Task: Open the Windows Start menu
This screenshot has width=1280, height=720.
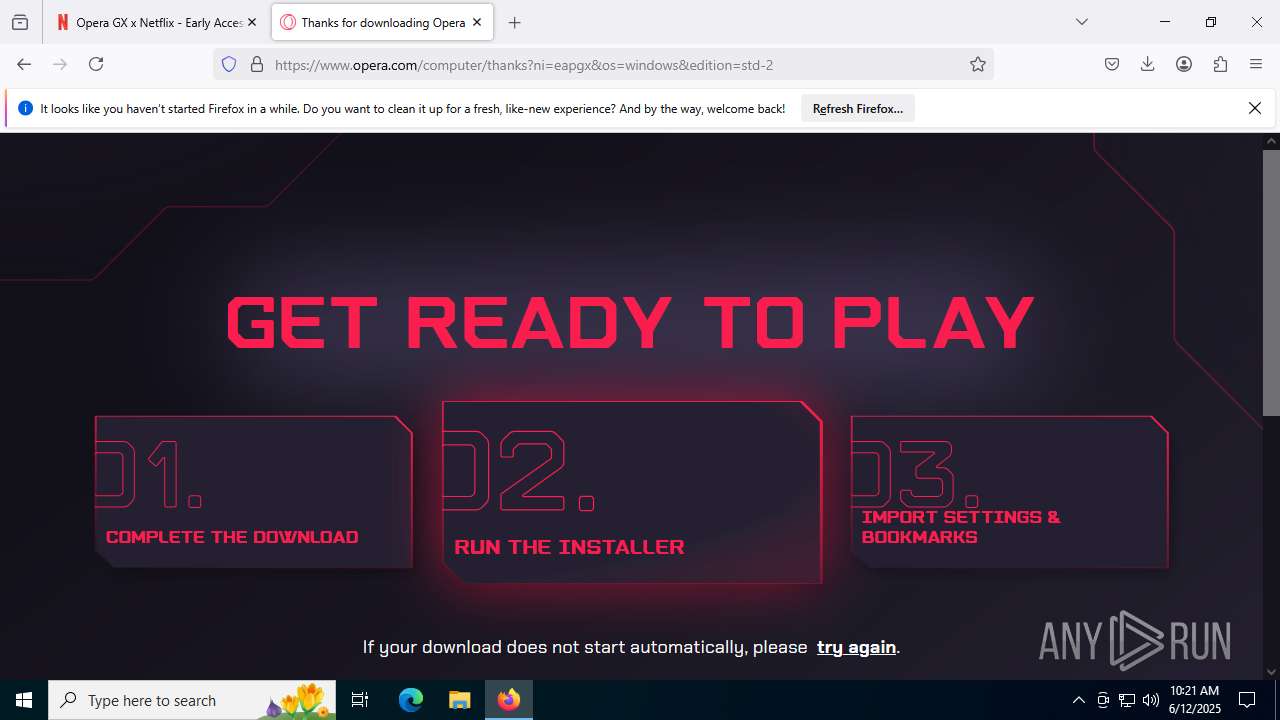Action: tap(24, 700)
